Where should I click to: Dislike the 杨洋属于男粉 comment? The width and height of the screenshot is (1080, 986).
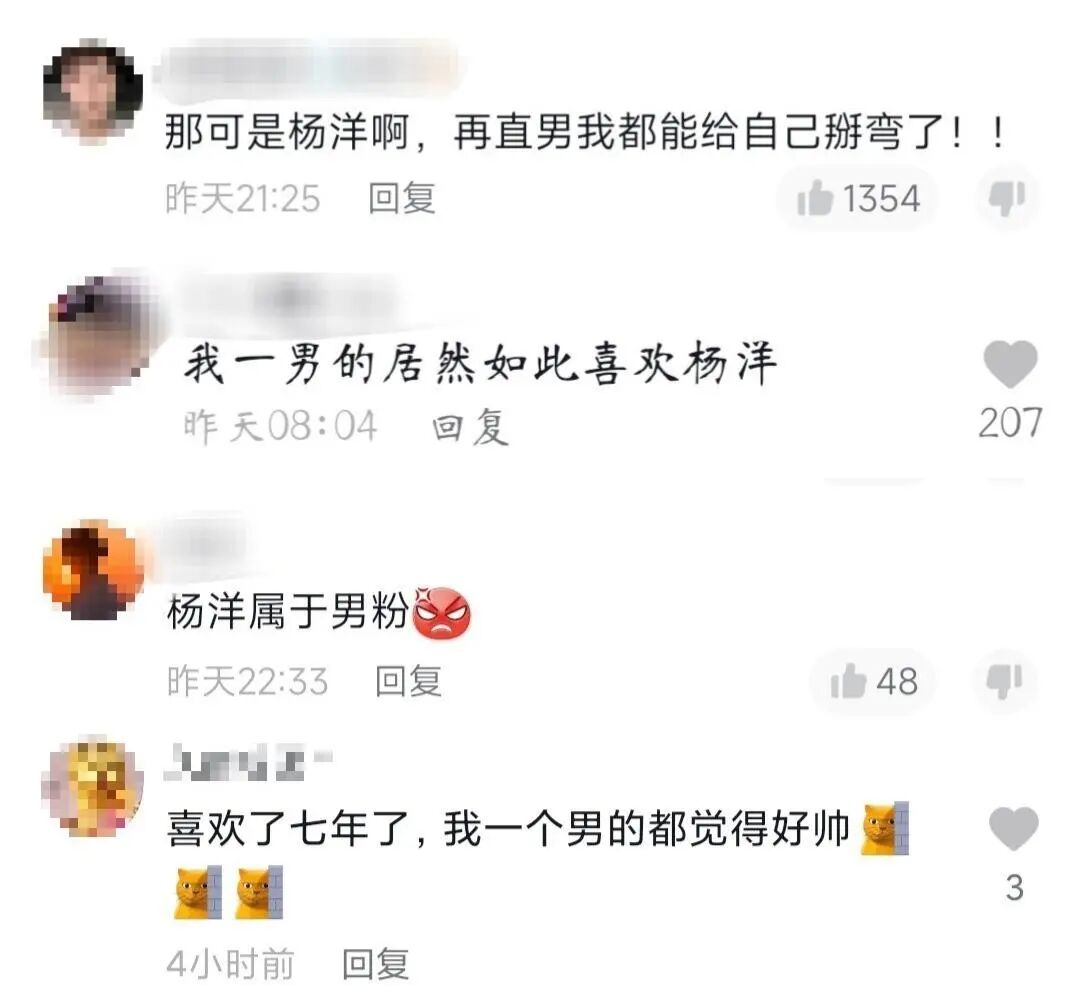pyautogui.click(x=1005, y=681)
